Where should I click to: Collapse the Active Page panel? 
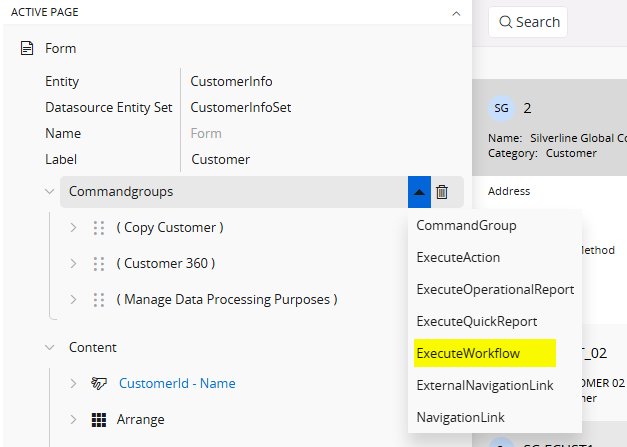(456, 13)
